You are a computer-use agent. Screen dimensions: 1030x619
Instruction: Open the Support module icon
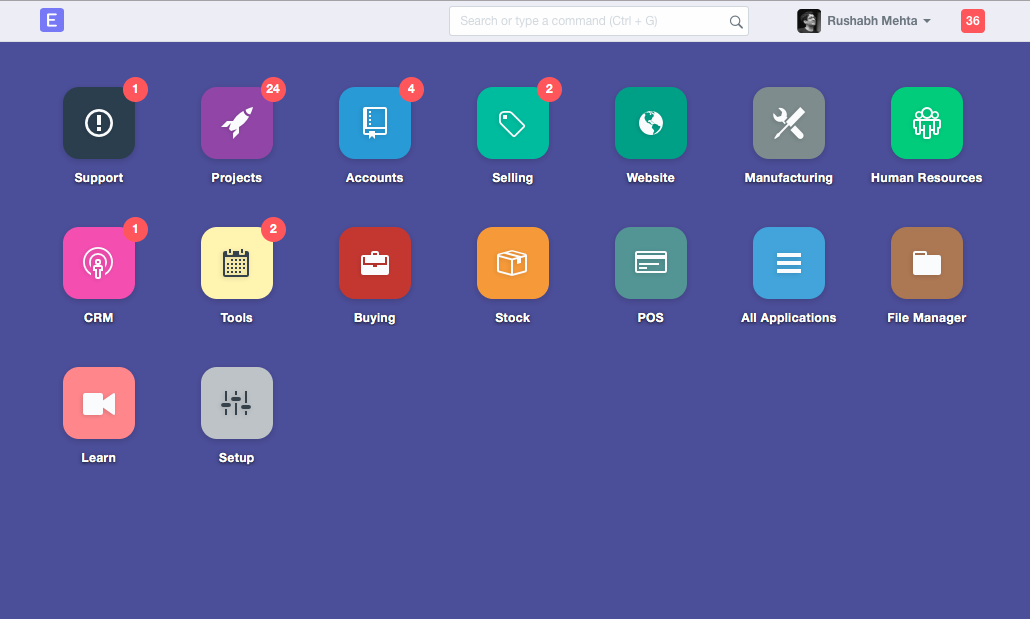[x=99, y=123]
